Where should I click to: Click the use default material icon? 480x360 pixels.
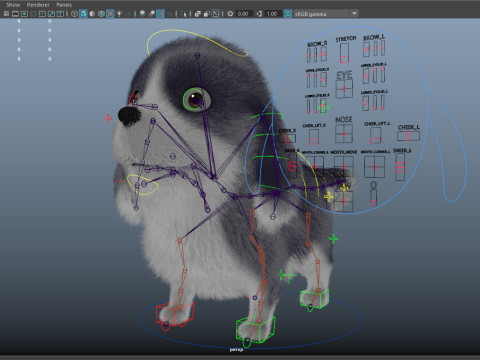click(x=92, y=14)
